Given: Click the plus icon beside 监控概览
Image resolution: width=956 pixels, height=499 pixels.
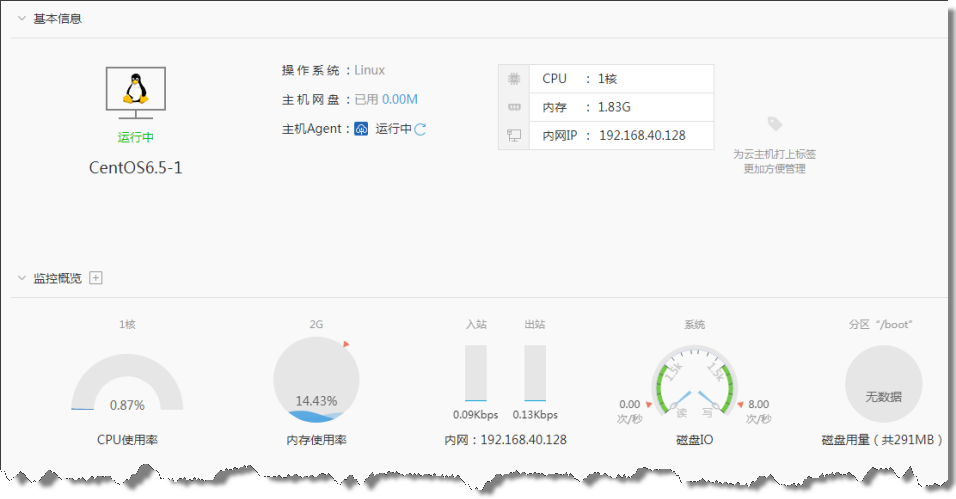Looking at the screenshot, I should click(96, 278).
